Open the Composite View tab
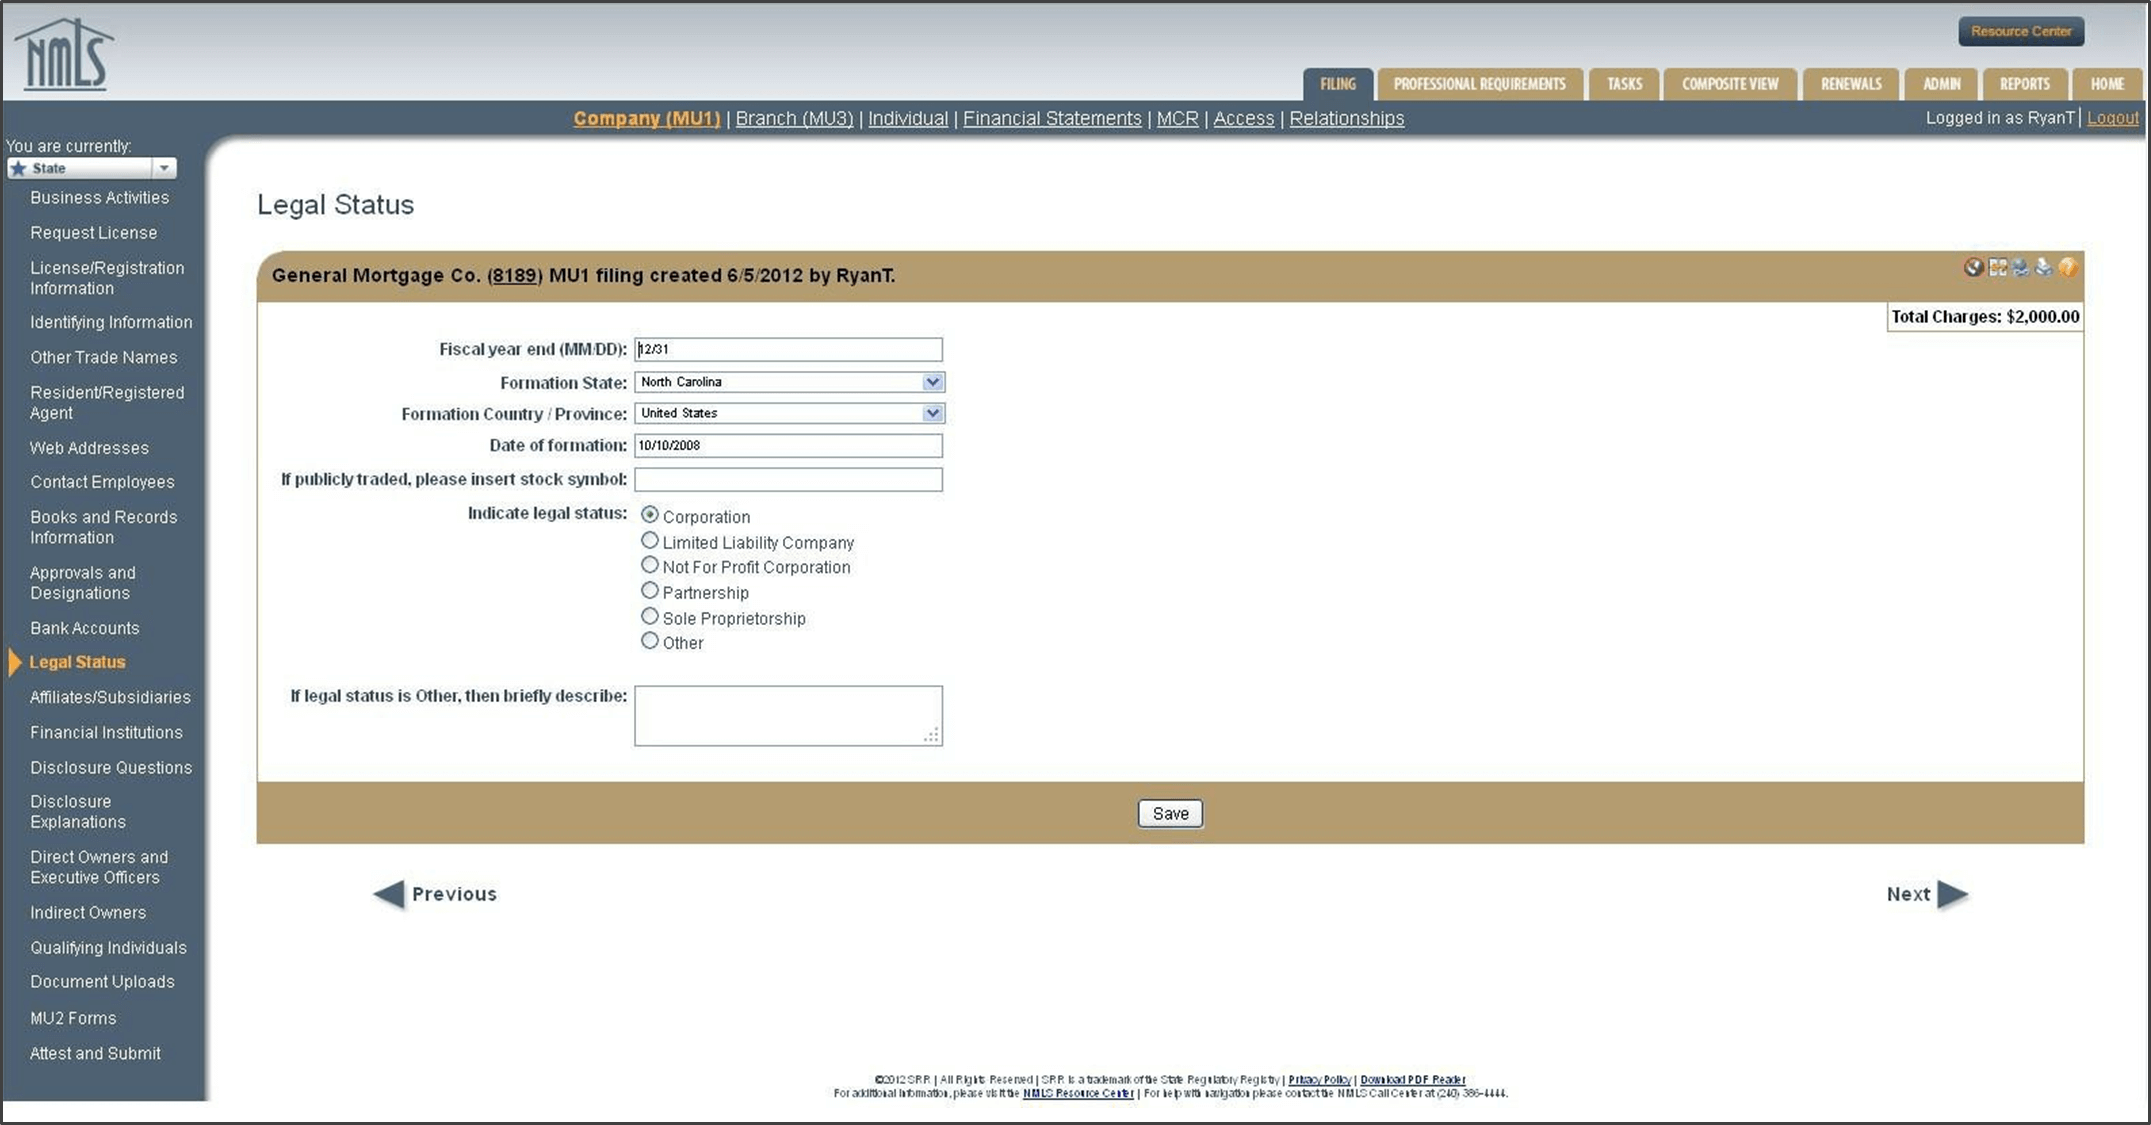2151x1125 pixels. click(1729, 84)
